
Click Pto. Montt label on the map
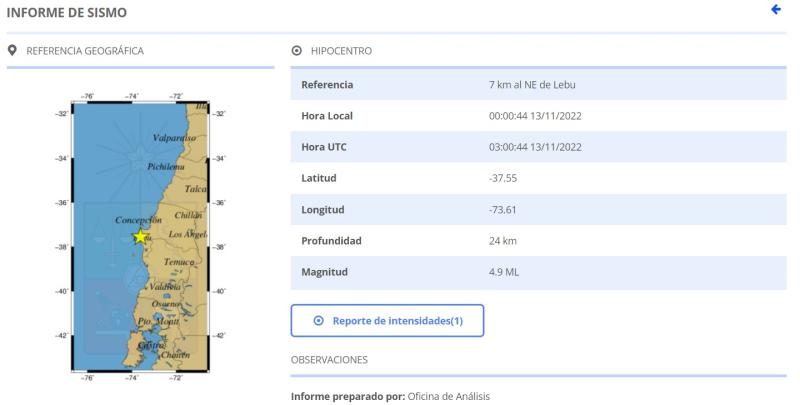158,321
